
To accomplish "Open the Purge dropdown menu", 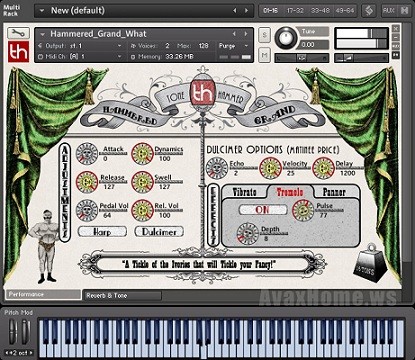I will click(x=234, y=46).
